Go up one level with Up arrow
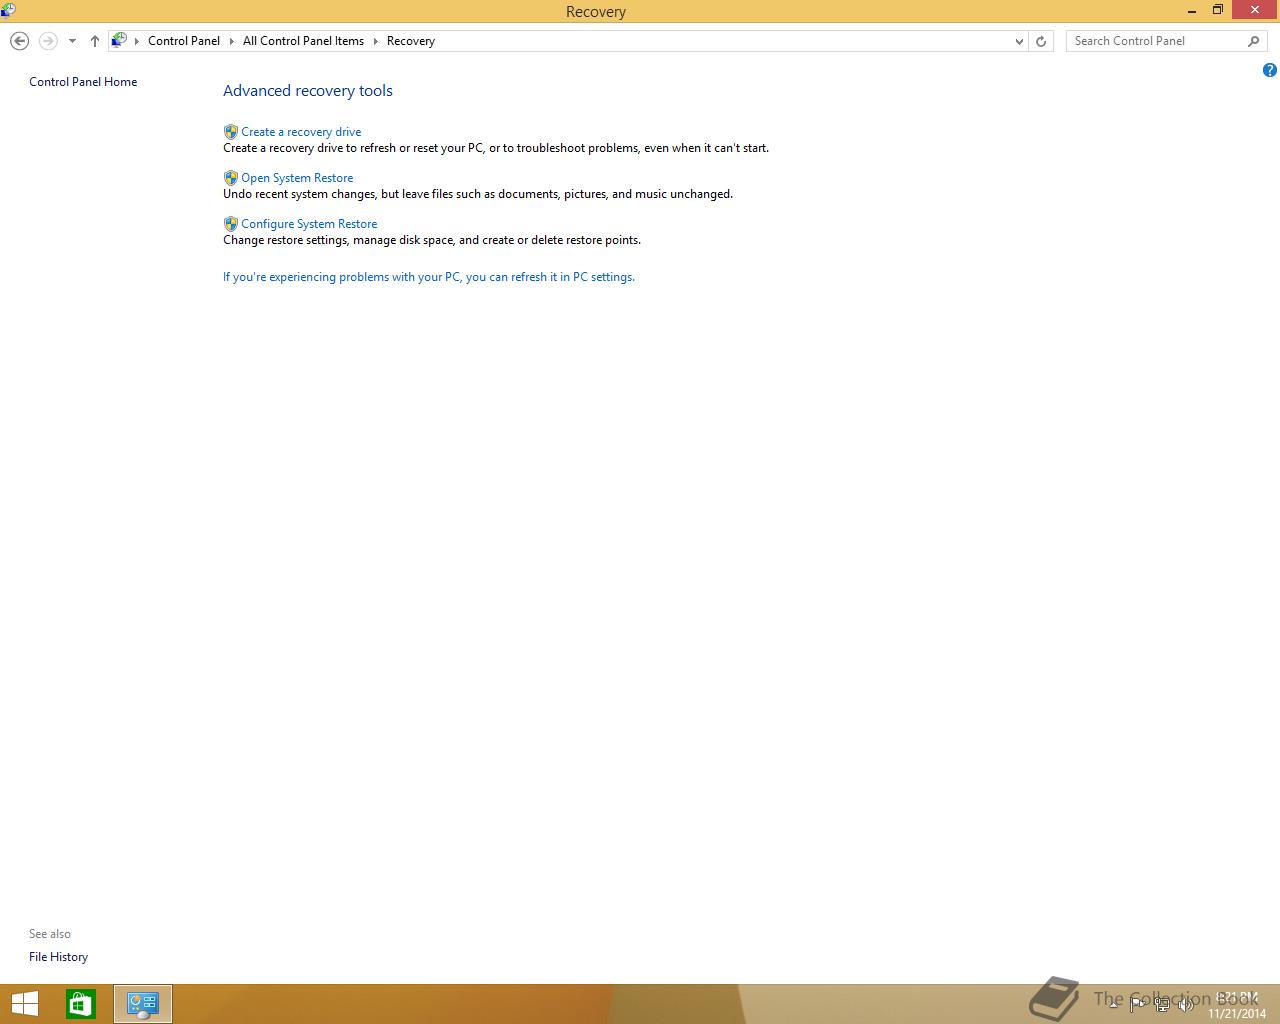Viewport: 1280px width, 1024px height. [95, 41]
